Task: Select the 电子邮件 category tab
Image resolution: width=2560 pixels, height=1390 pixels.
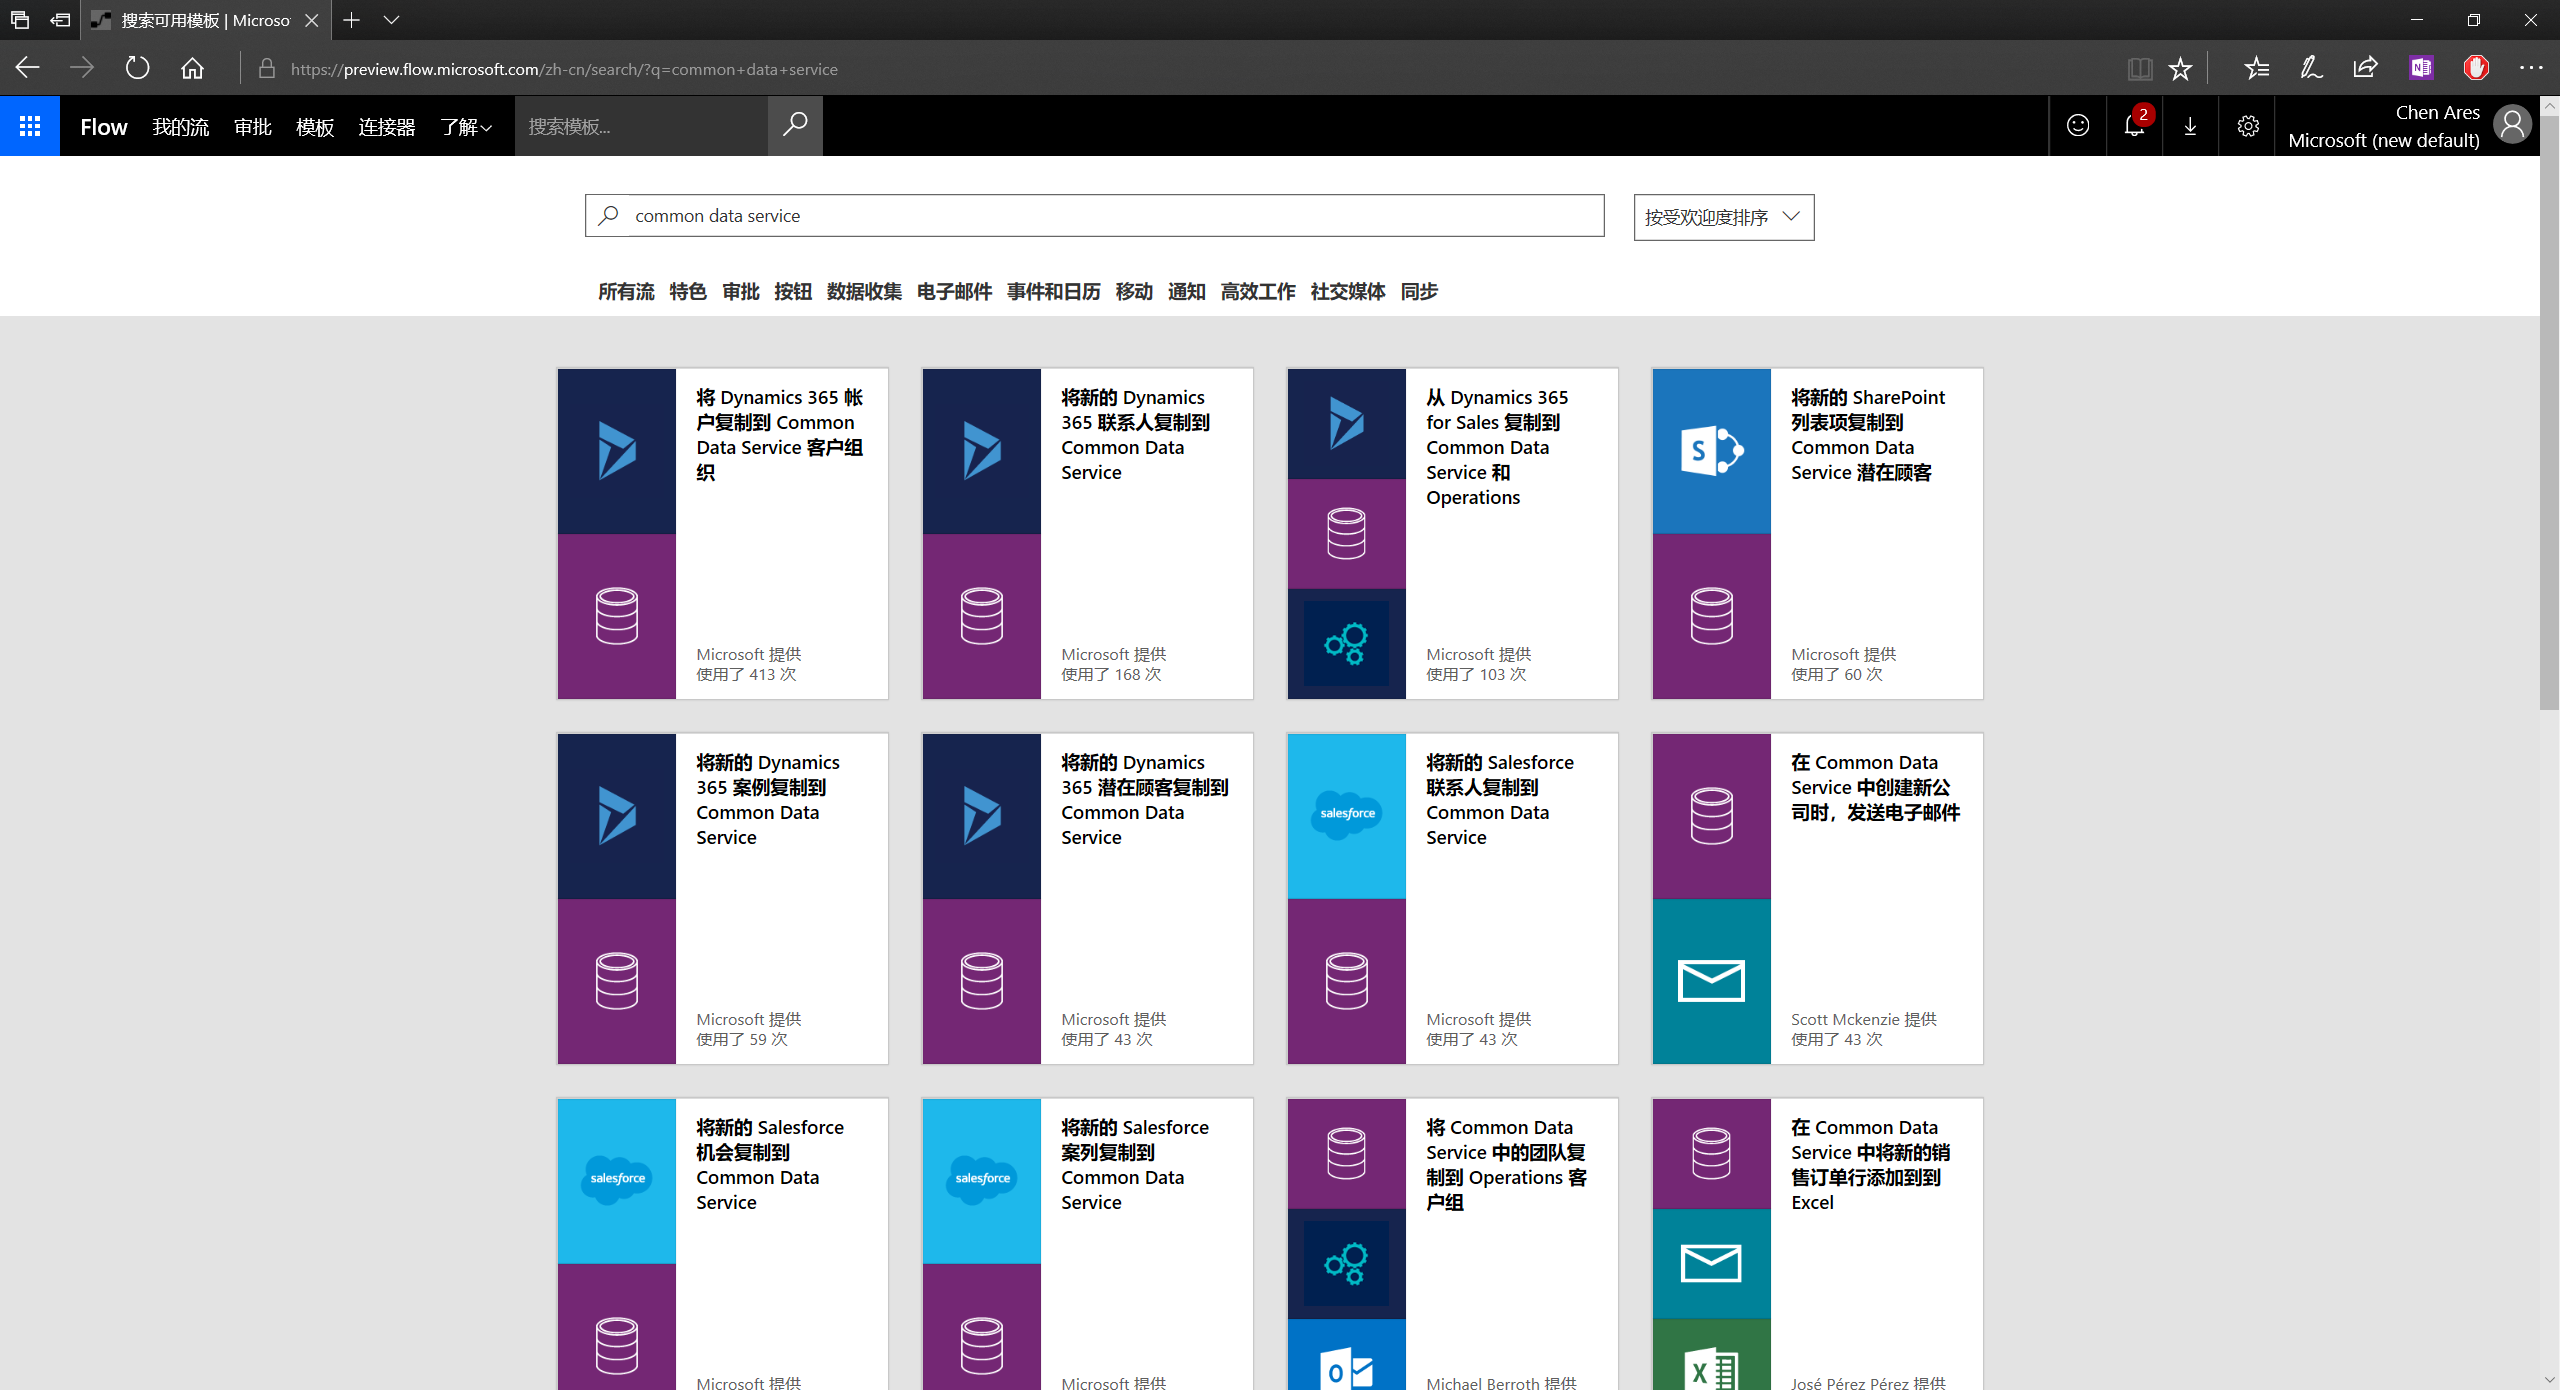Action: (954, 292)
